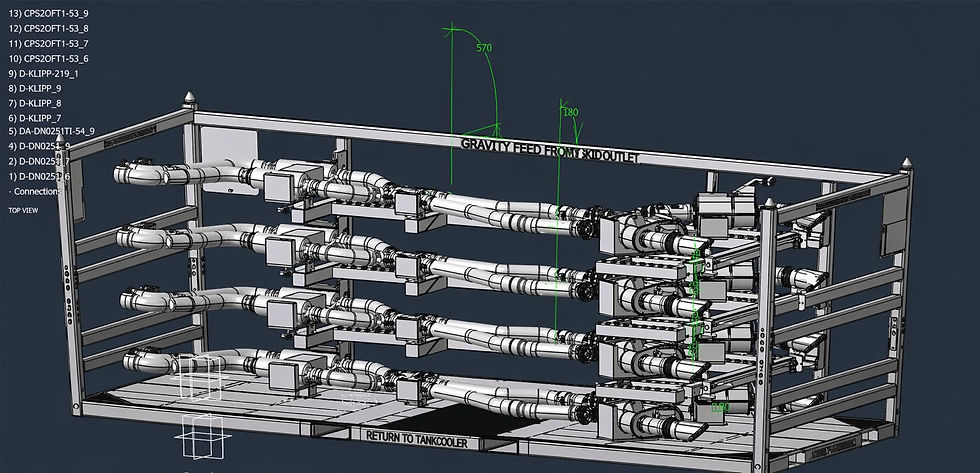
Task: Click the Connections list heading
Action: coord(34,191)
